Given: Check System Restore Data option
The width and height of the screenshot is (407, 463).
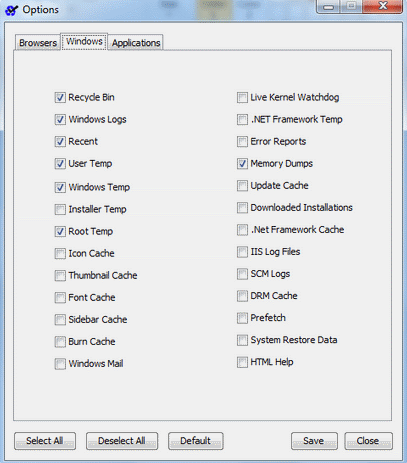Looking at the screenshot, I should (x=242, y=340).
